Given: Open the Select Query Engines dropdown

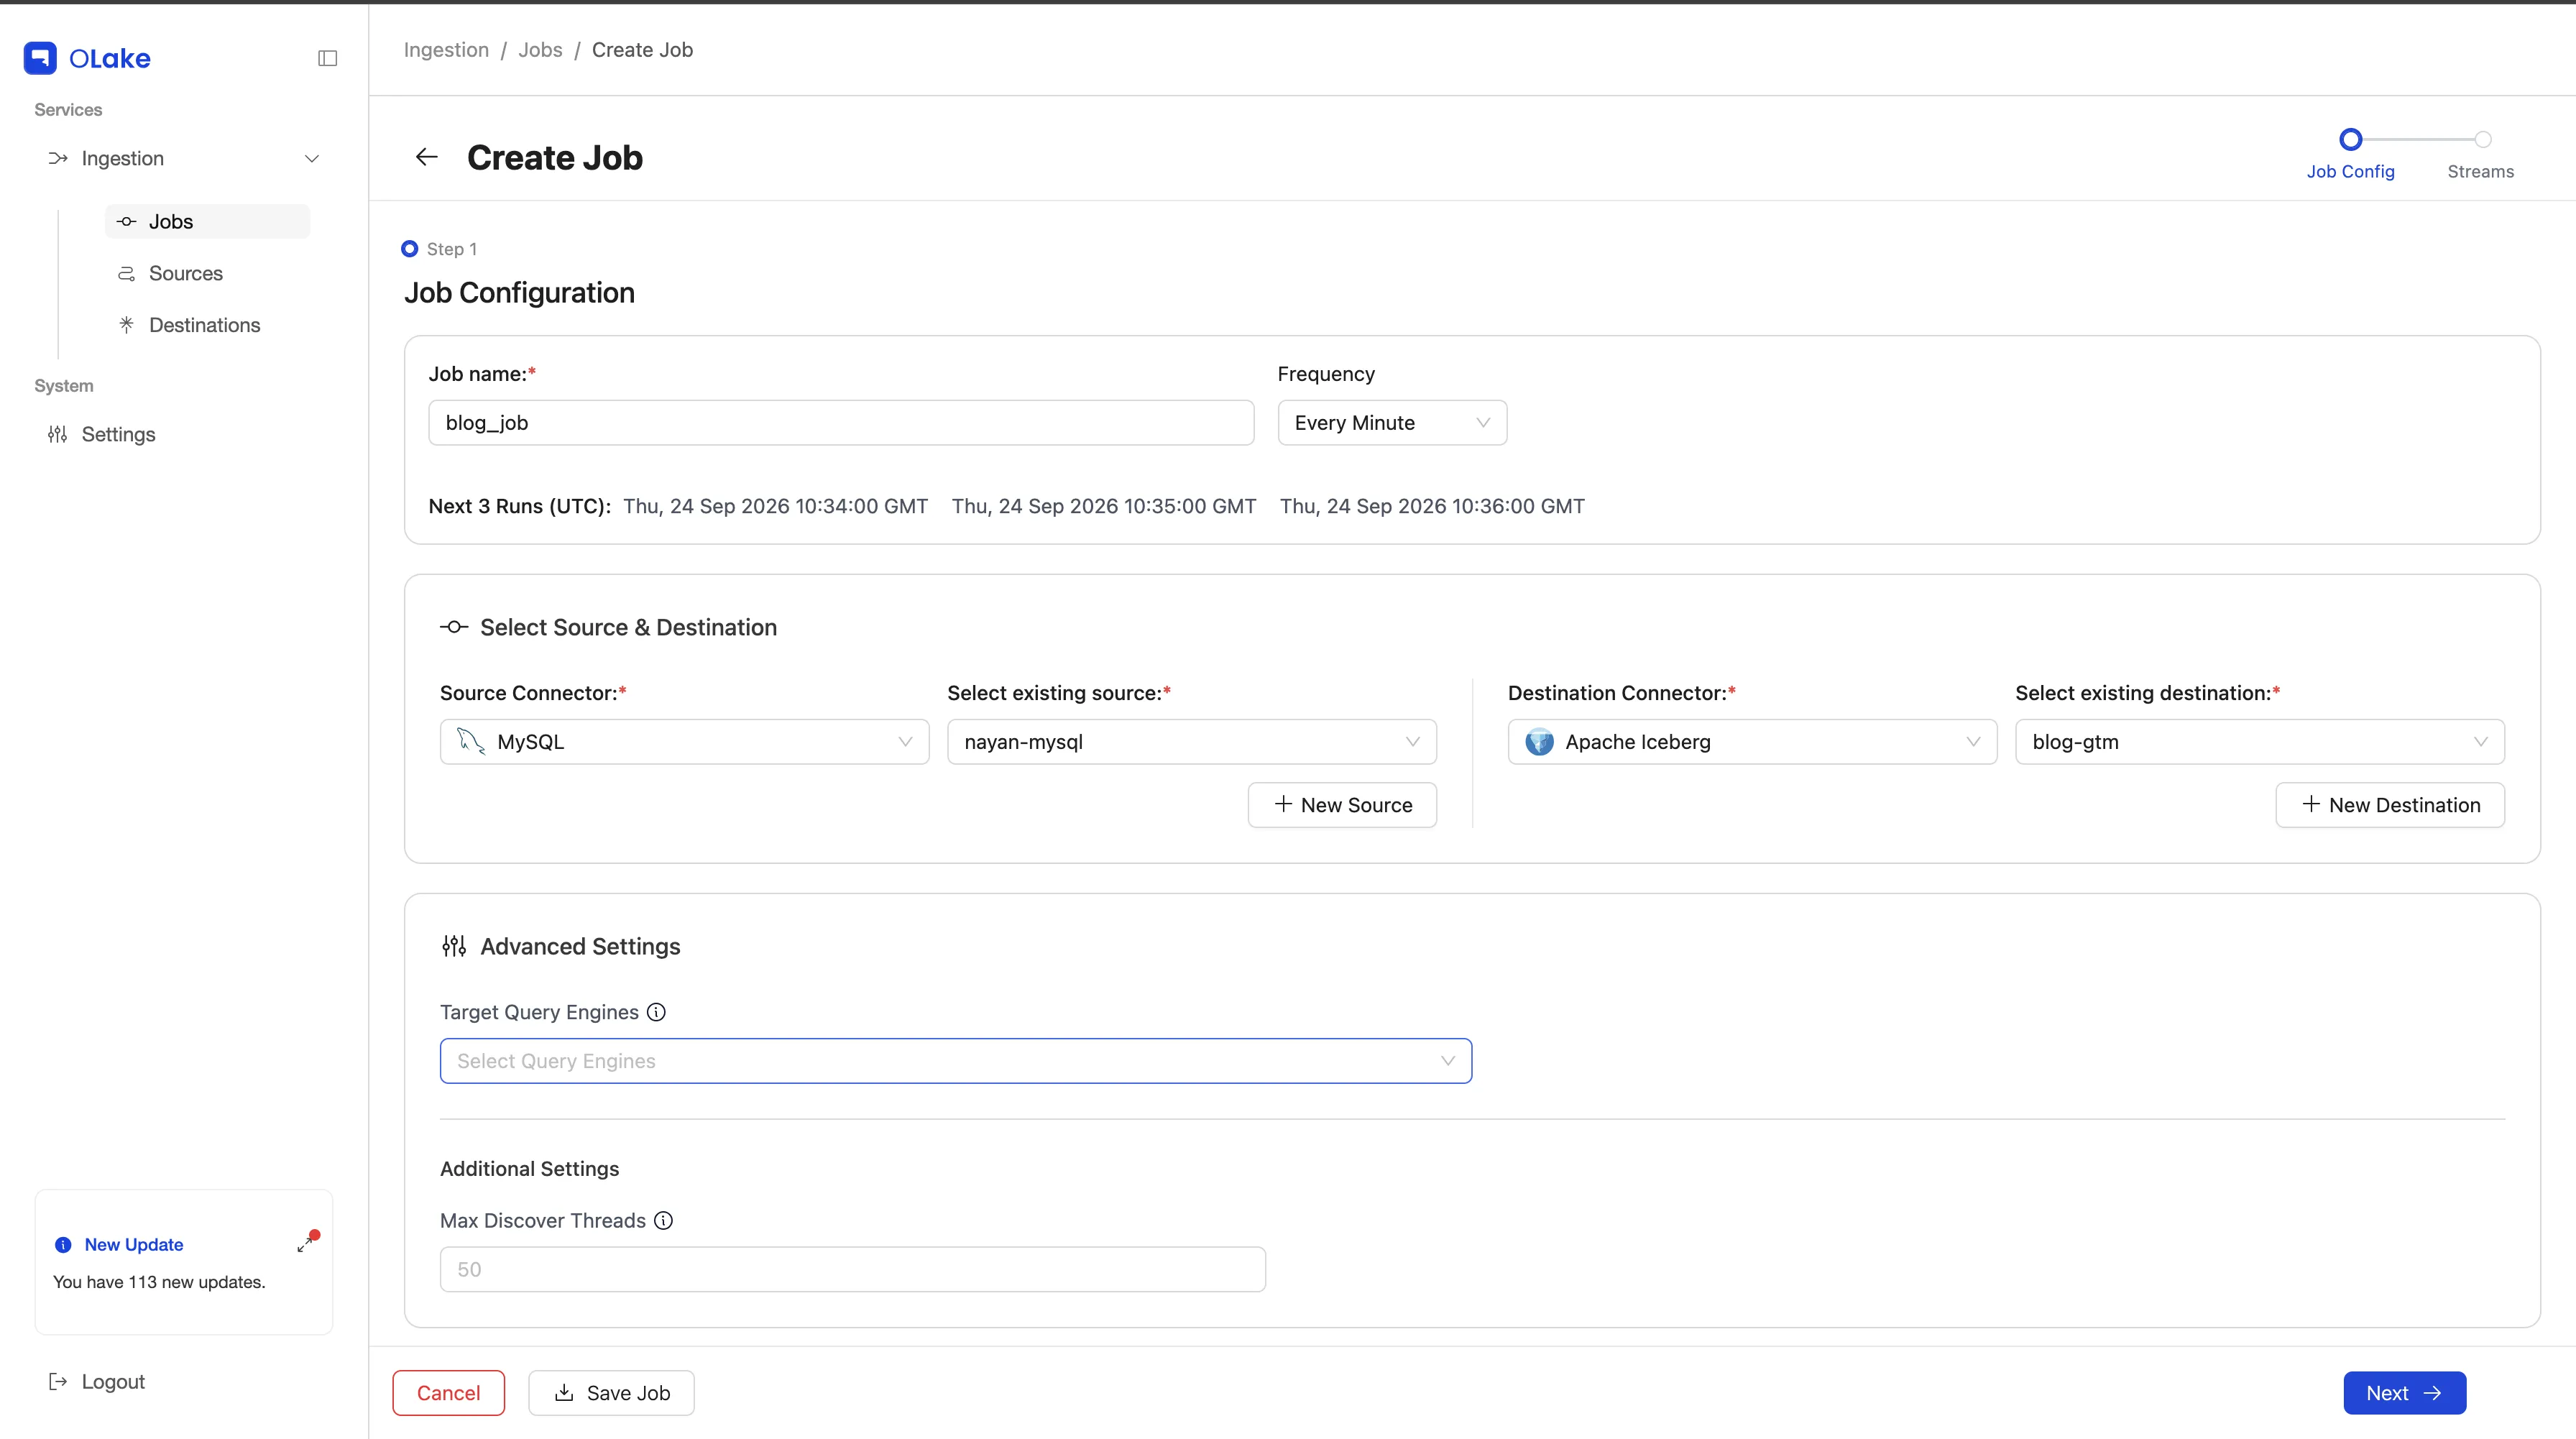Looking at the screenshot, I should [x=956, y=1061].
